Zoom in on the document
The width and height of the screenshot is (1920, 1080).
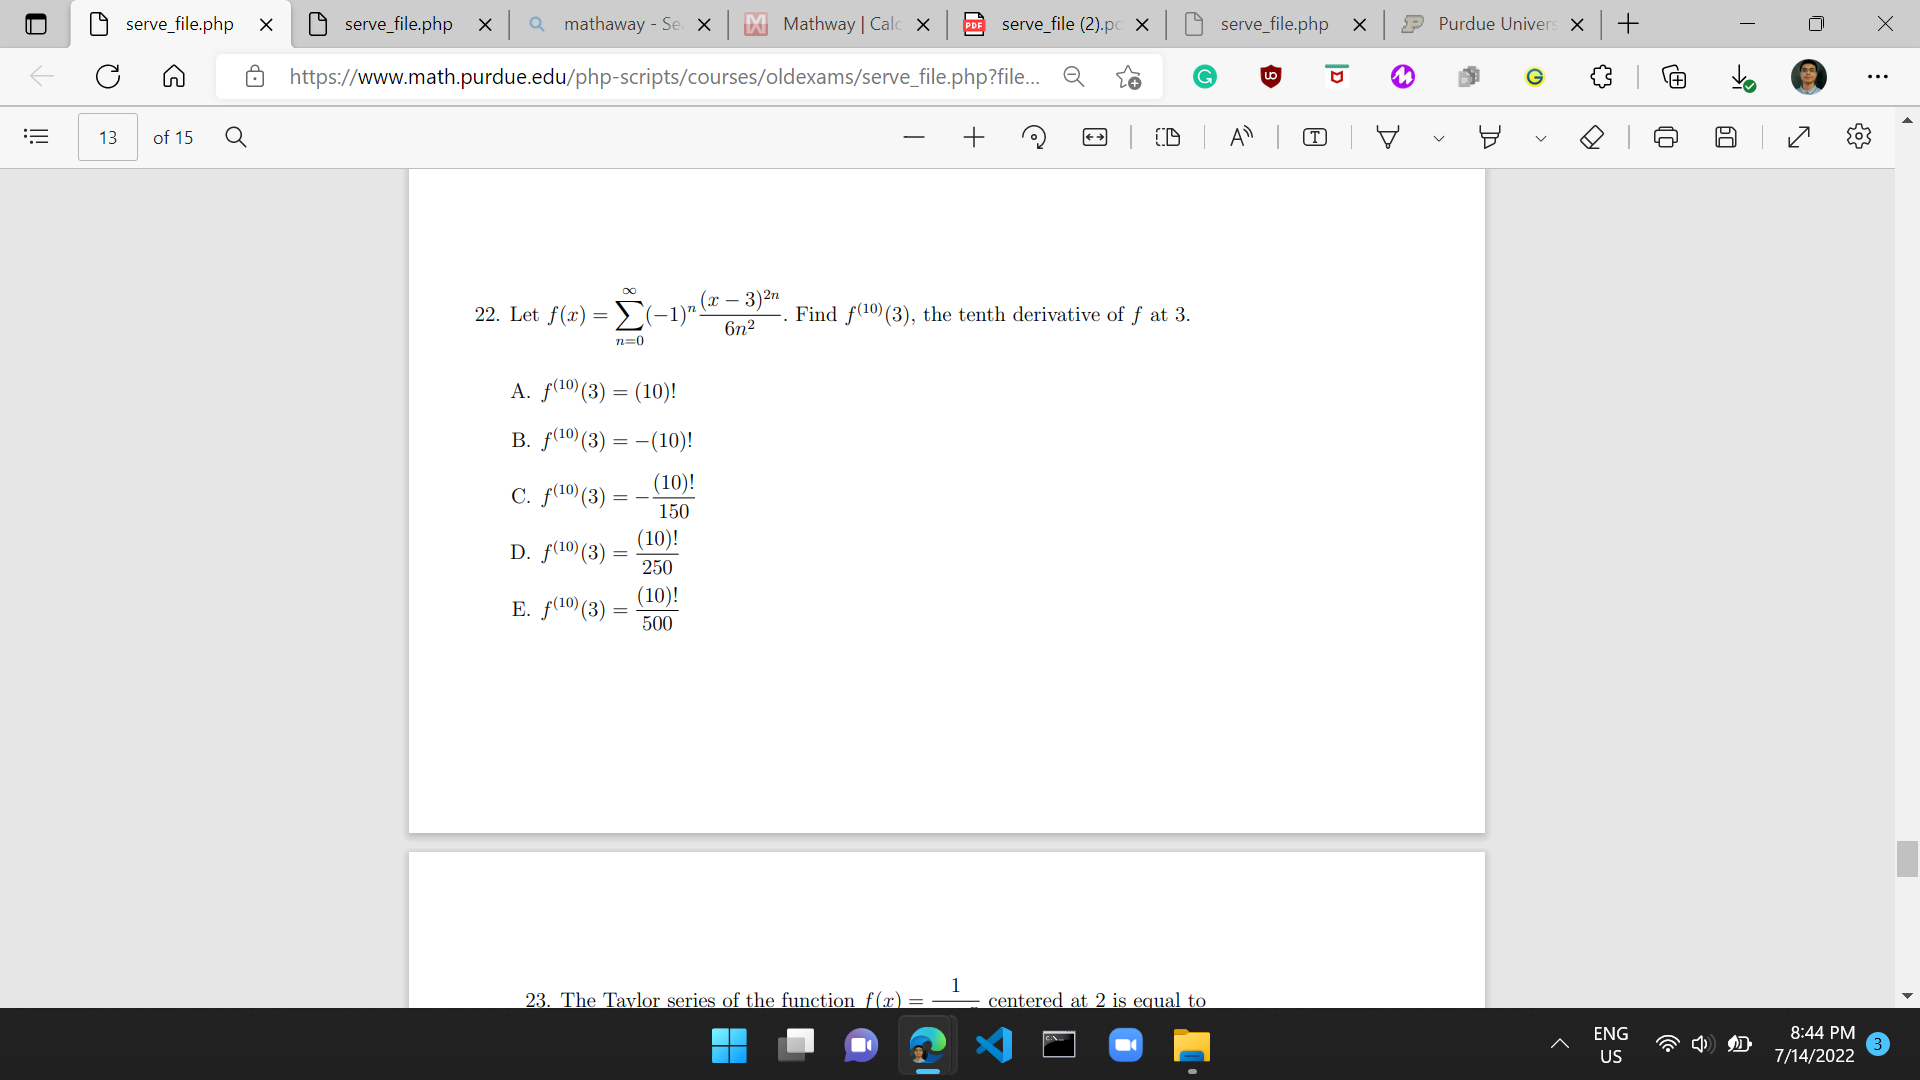973,137
